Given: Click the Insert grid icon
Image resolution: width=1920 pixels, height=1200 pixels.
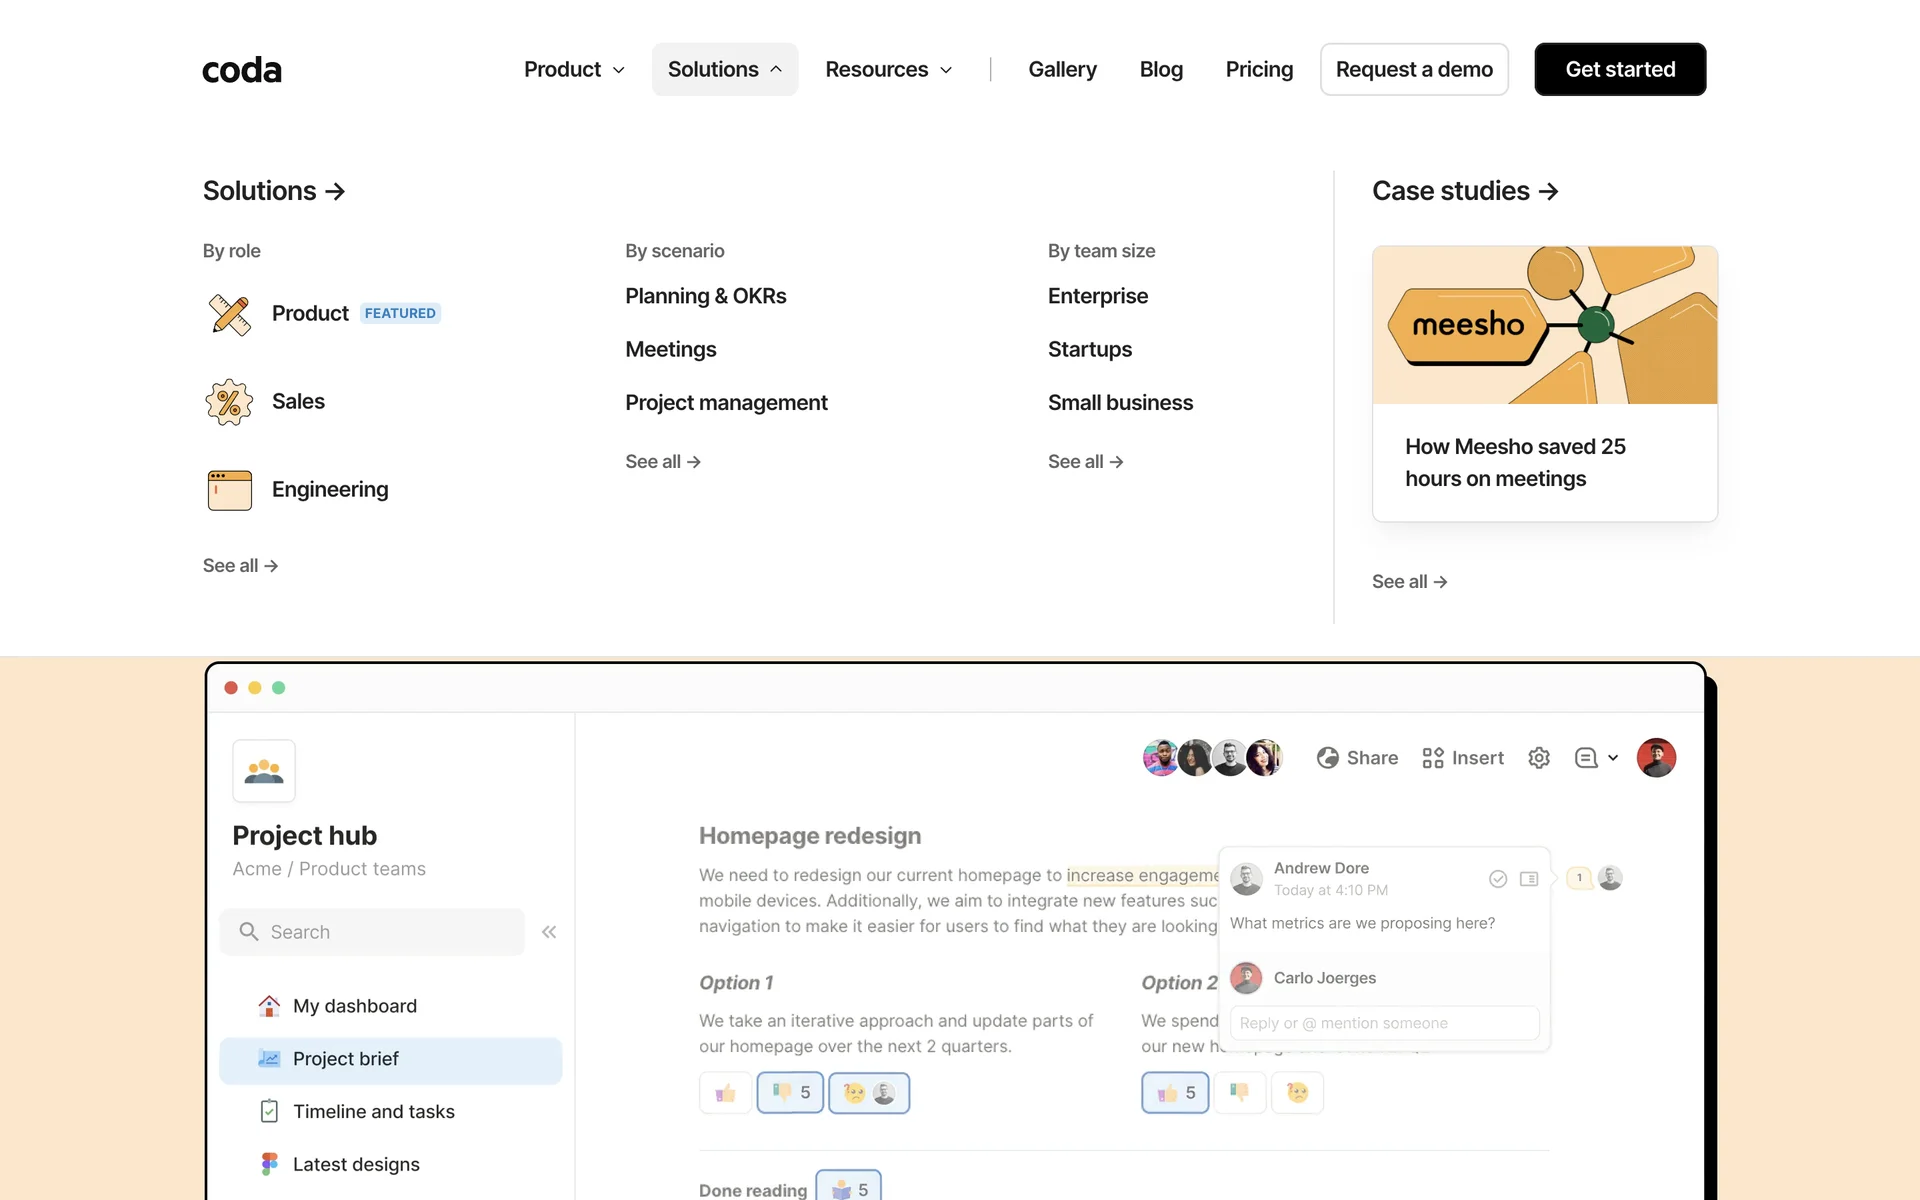Looking at the screenshot, I should (1432, 758).
